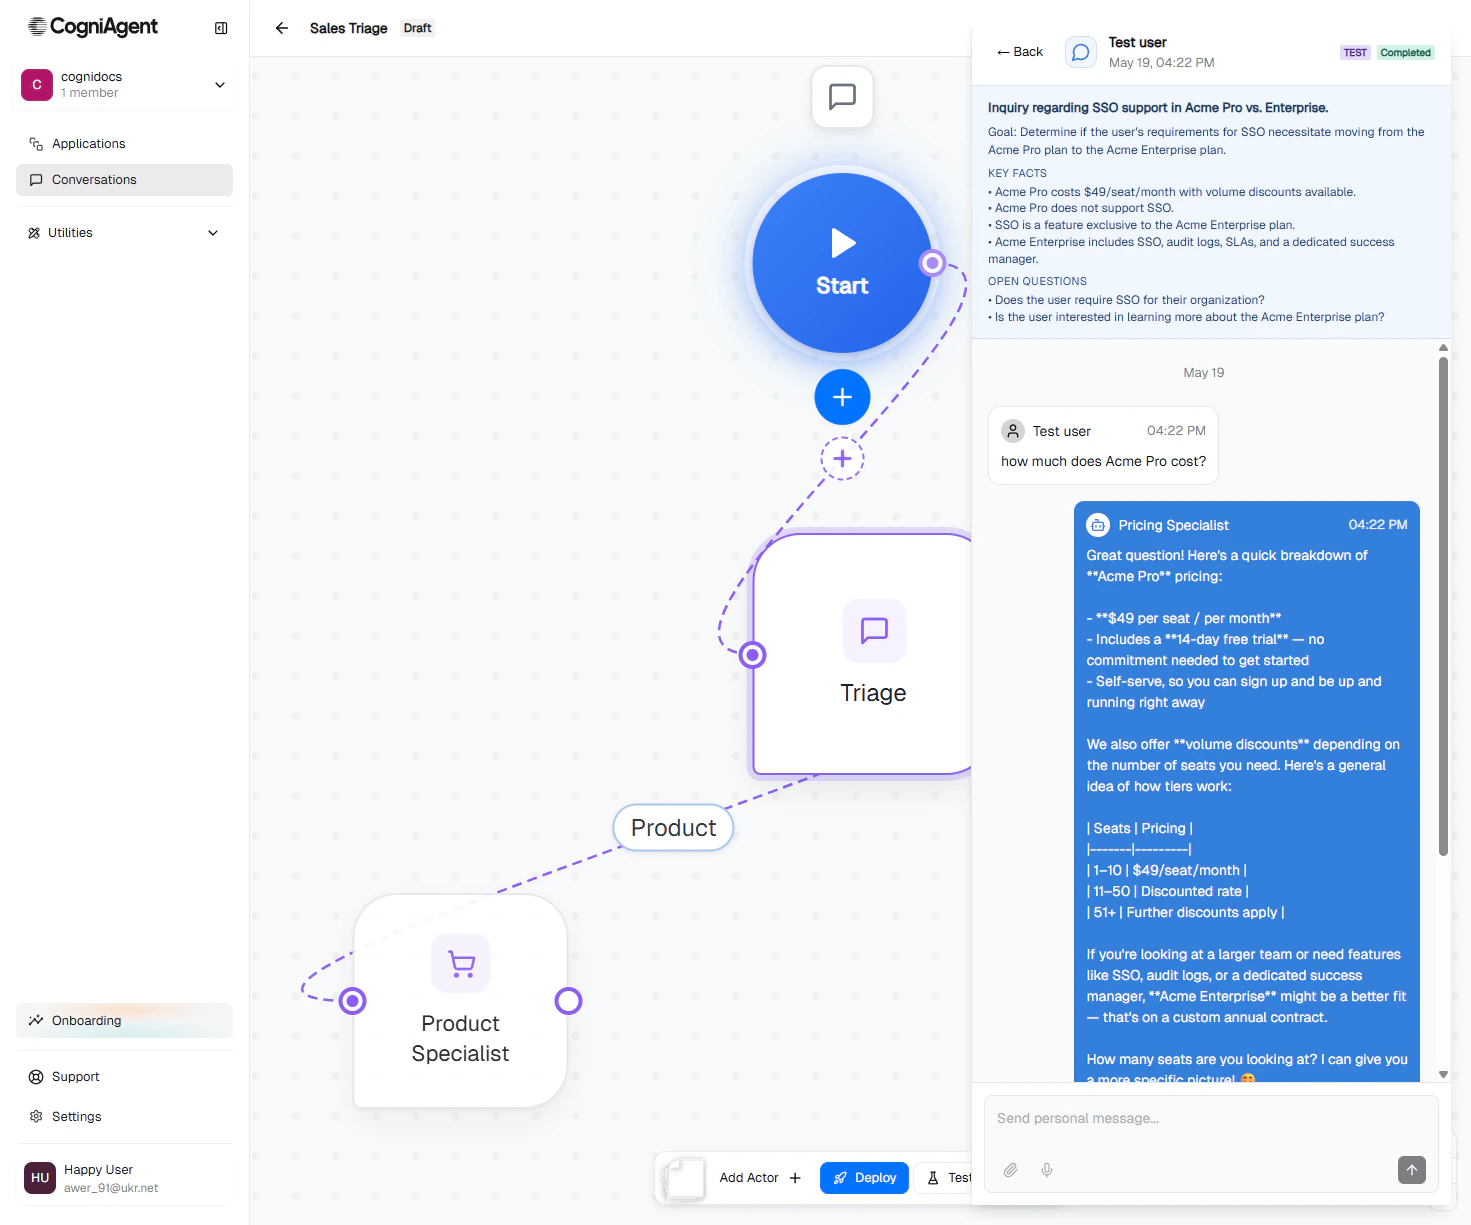The width and height of the screenshot is (1471, 1225).
Task: Click the Draft status badge
Action: coord(418,28)
